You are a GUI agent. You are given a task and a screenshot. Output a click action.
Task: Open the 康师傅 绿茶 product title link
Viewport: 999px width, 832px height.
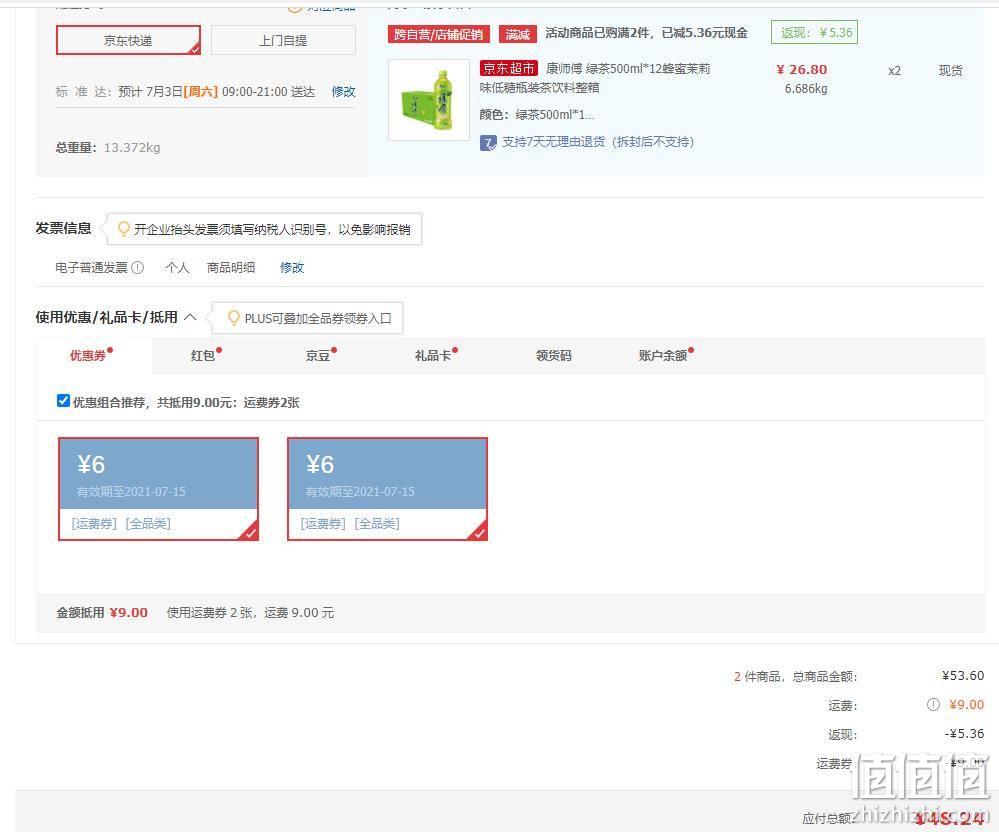[x=594, y=78]
